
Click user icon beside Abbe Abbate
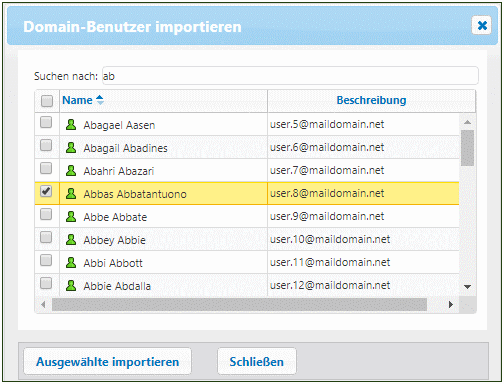[71, 216]
